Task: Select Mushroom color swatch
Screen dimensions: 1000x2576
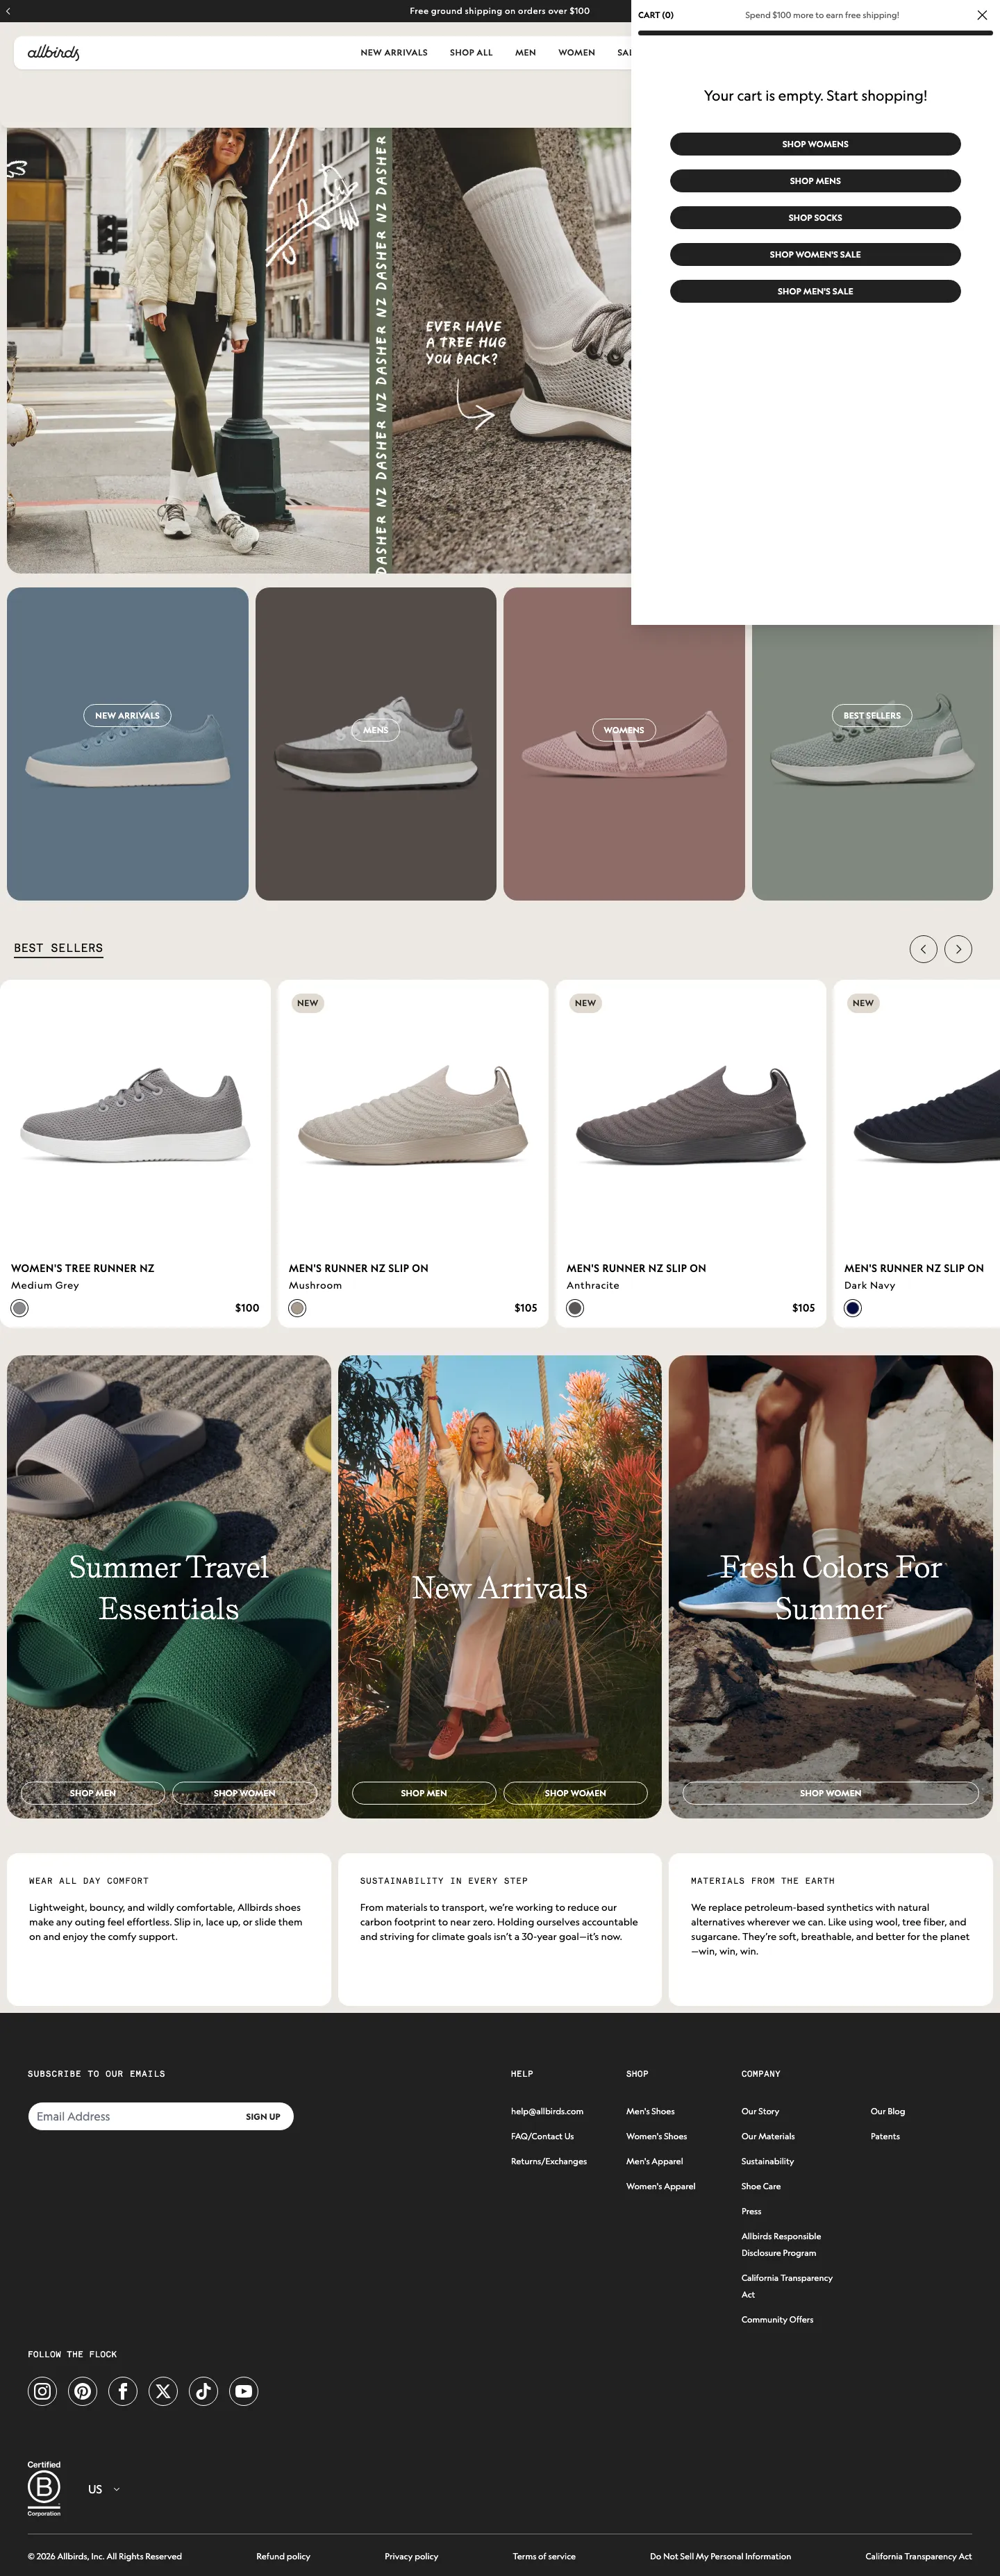Action: (297, 1308)
